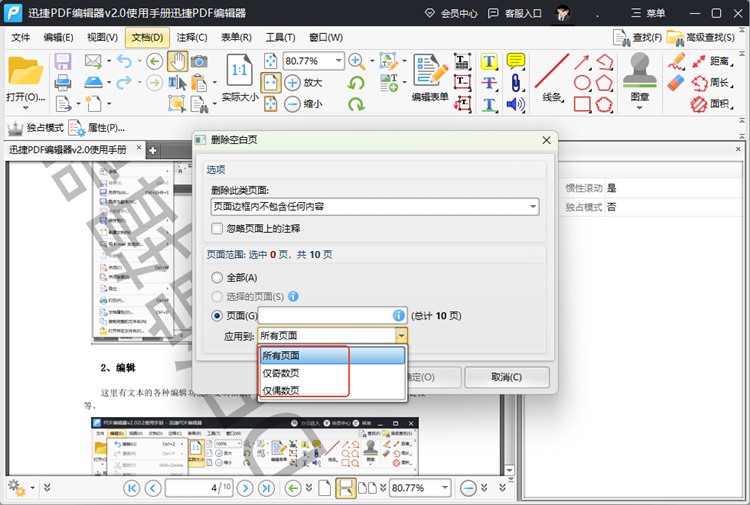This screenshot has width=750, height=505.
Task: Select the 全部(A) radio button
Action: (x=217, y=277)
